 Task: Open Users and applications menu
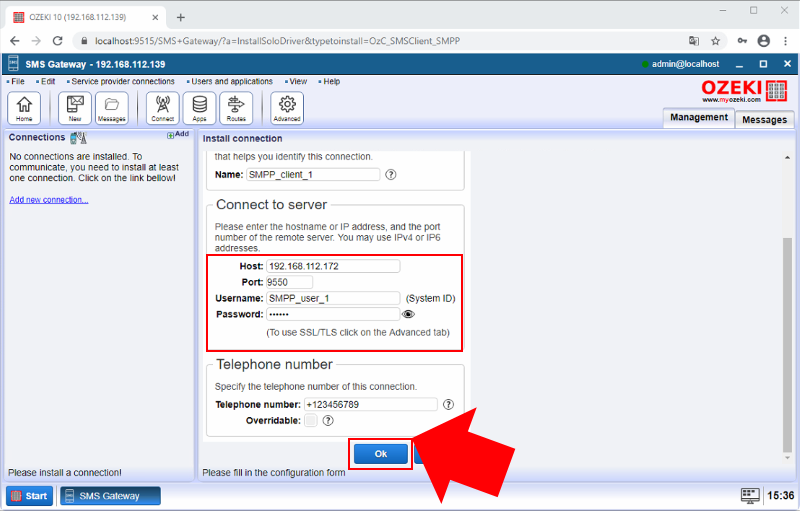click(x=230, y=82)
